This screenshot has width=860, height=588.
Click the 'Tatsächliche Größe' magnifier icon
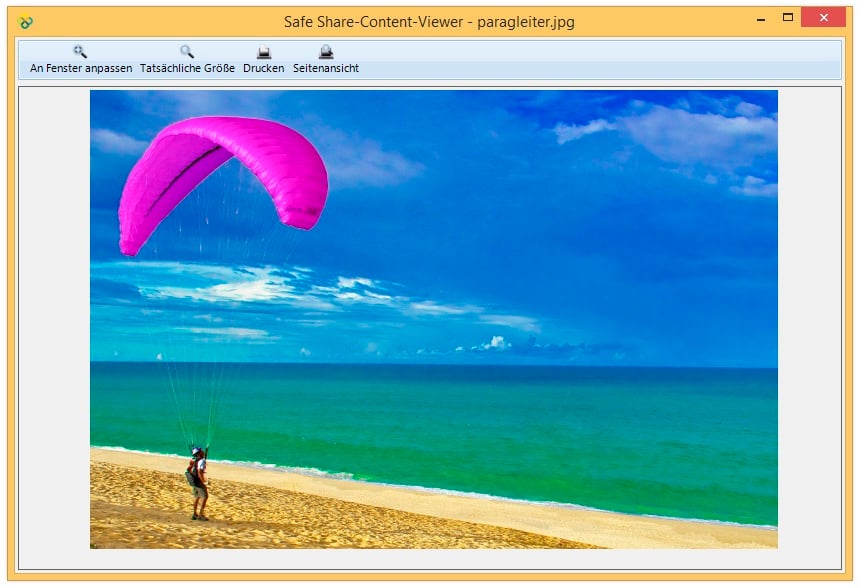point(187,52)
